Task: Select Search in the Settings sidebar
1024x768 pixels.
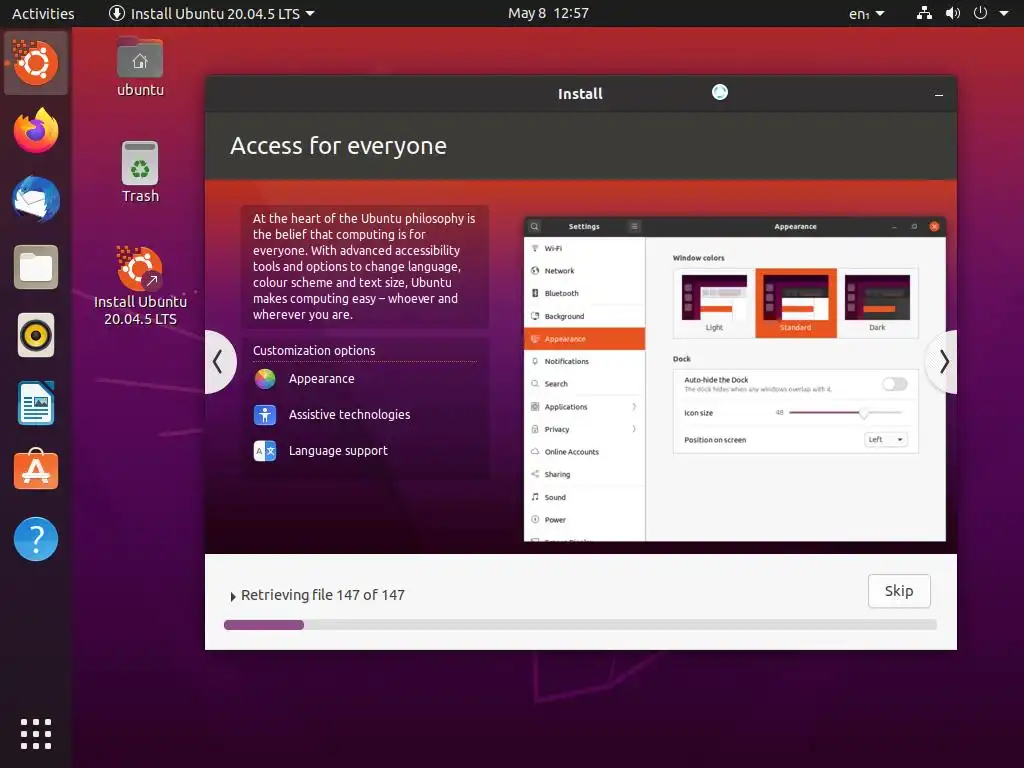Action: 584,384
